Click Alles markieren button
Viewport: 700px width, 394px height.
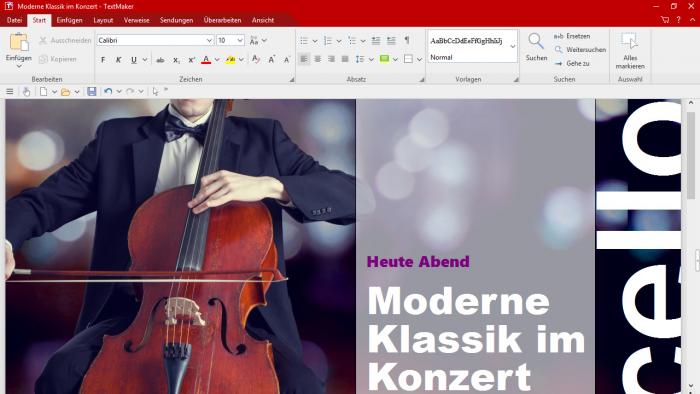tap(630, 51)
